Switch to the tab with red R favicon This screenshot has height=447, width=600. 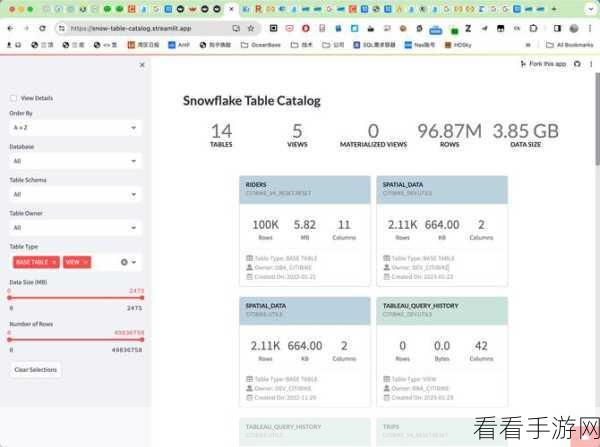point(258,8)
